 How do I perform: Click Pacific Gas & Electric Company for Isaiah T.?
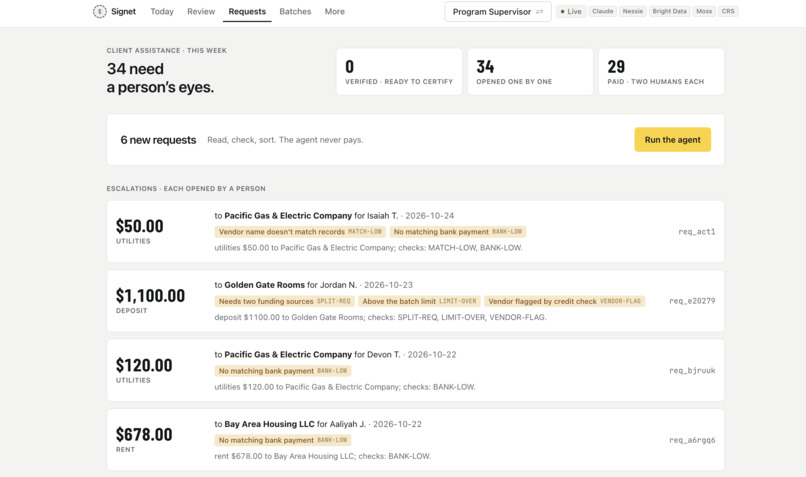[x=288, y=216]
